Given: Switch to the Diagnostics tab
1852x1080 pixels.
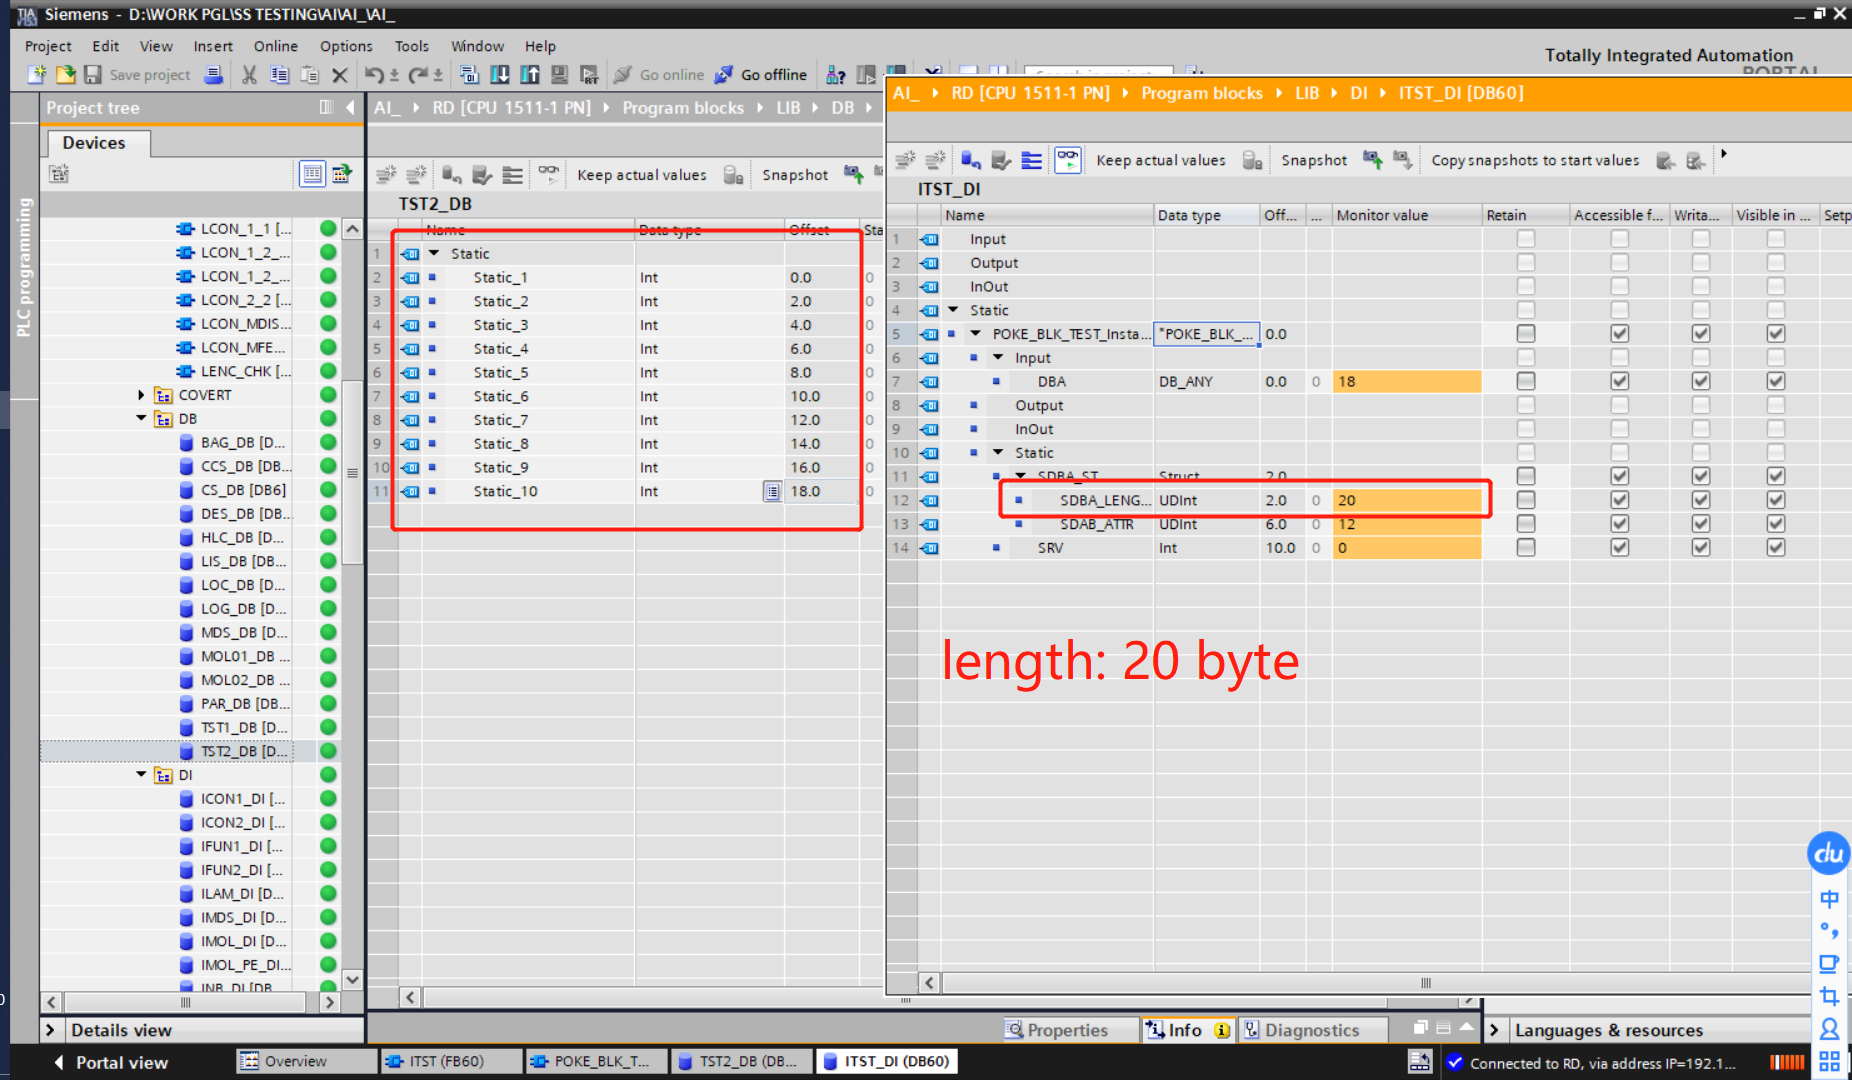Looking at the screenshot, I should click(x=1313, y=1030).
